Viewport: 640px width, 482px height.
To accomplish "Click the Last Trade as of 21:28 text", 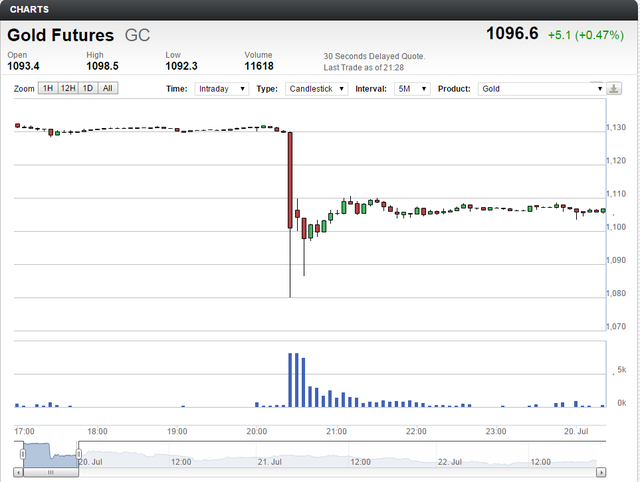I will pyautogui.click(x=364, y=68).
